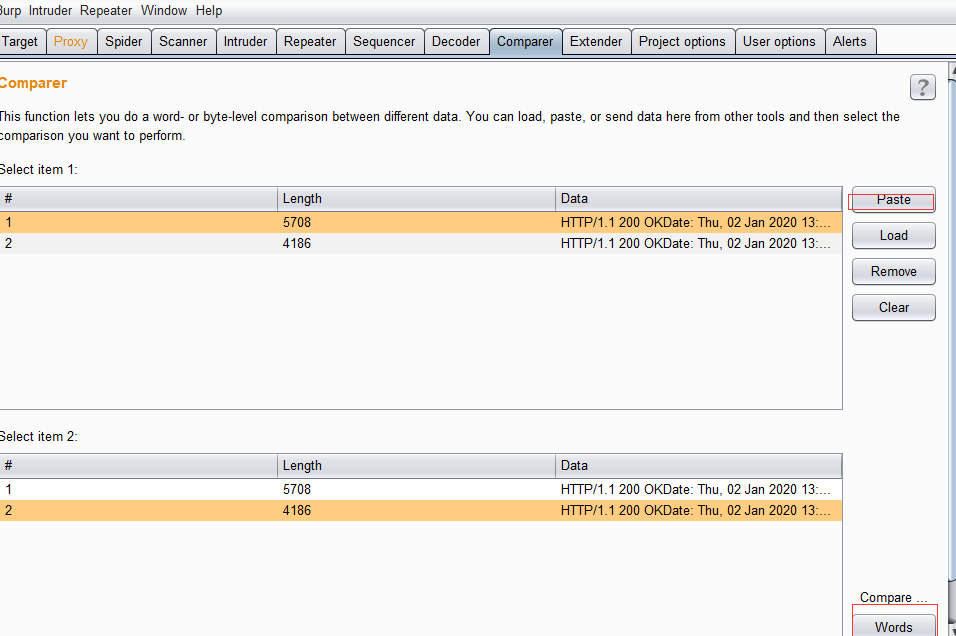
Task: Switch to the Alerts tab
Action: coord(850,41)
